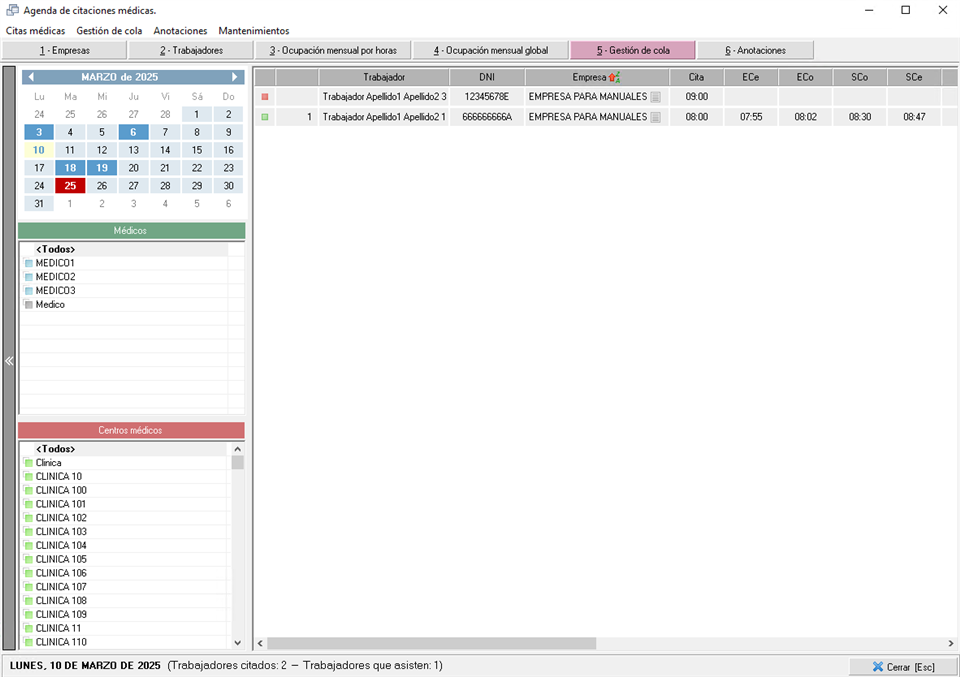The width and height of the screenshot is (960, 677).
Task: Toggle the MEDICO1 color box
Action: [x=29, y=263]
